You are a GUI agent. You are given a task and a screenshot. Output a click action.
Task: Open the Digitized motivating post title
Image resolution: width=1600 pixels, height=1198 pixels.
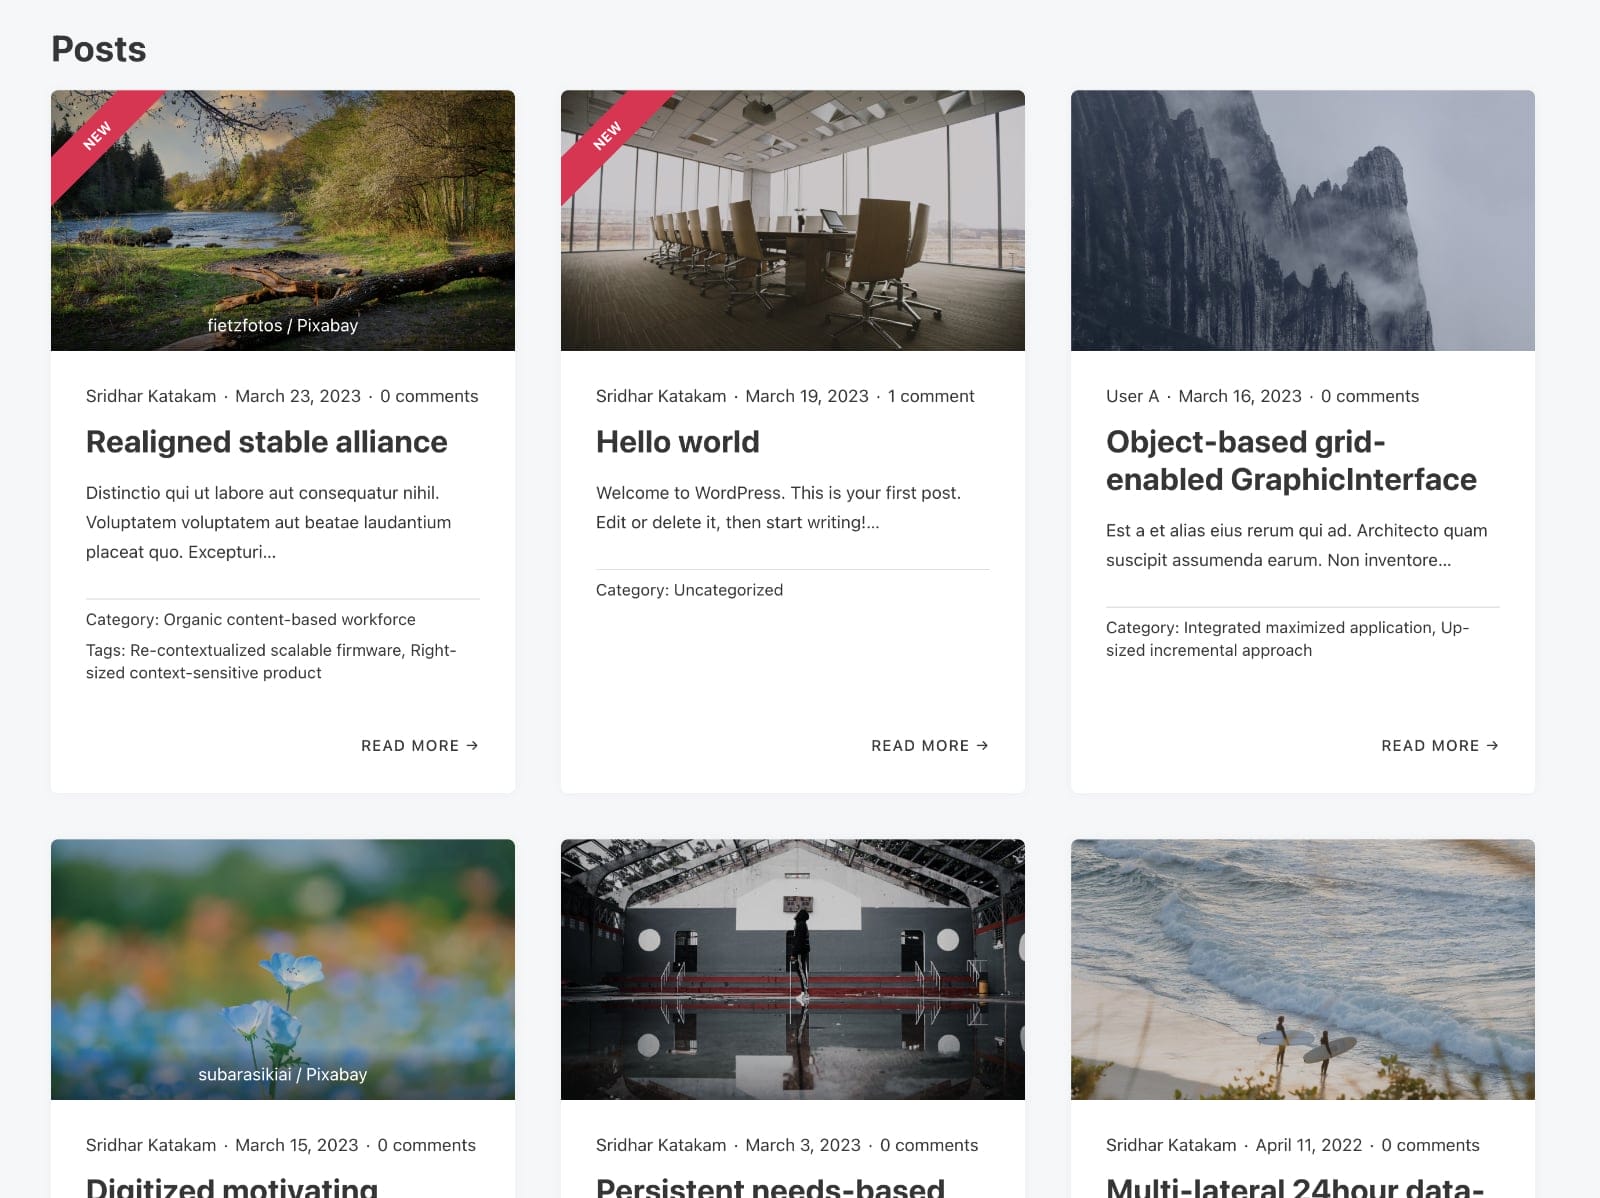coord(232,1186)
